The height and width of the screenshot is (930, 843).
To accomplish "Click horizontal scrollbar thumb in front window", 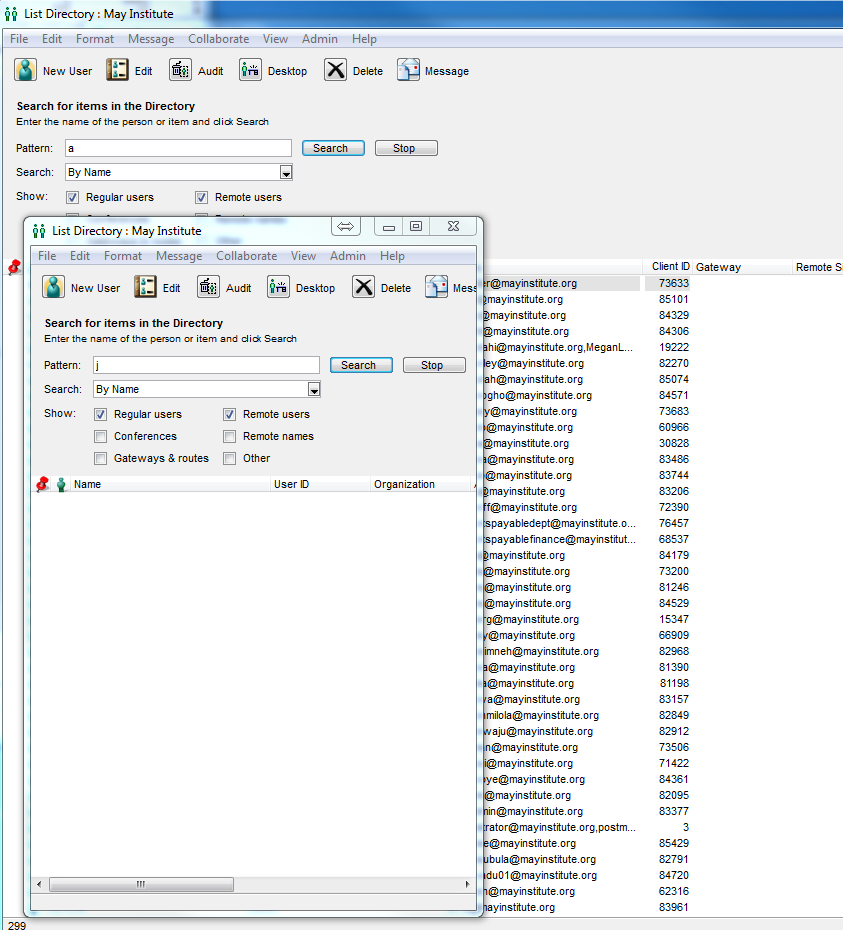I will pyautogui.click(x=141, y=884).
